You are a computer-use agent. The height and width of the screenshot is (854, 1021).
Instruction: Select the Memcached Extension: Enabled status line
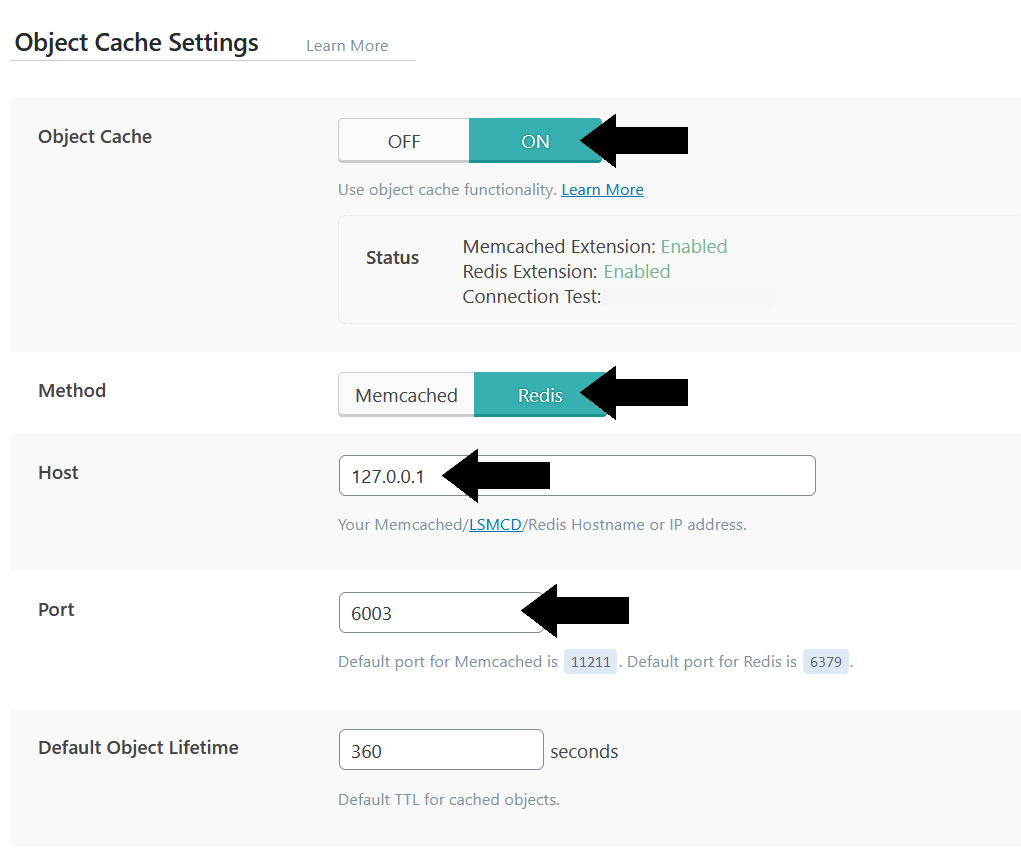[594, 247]
